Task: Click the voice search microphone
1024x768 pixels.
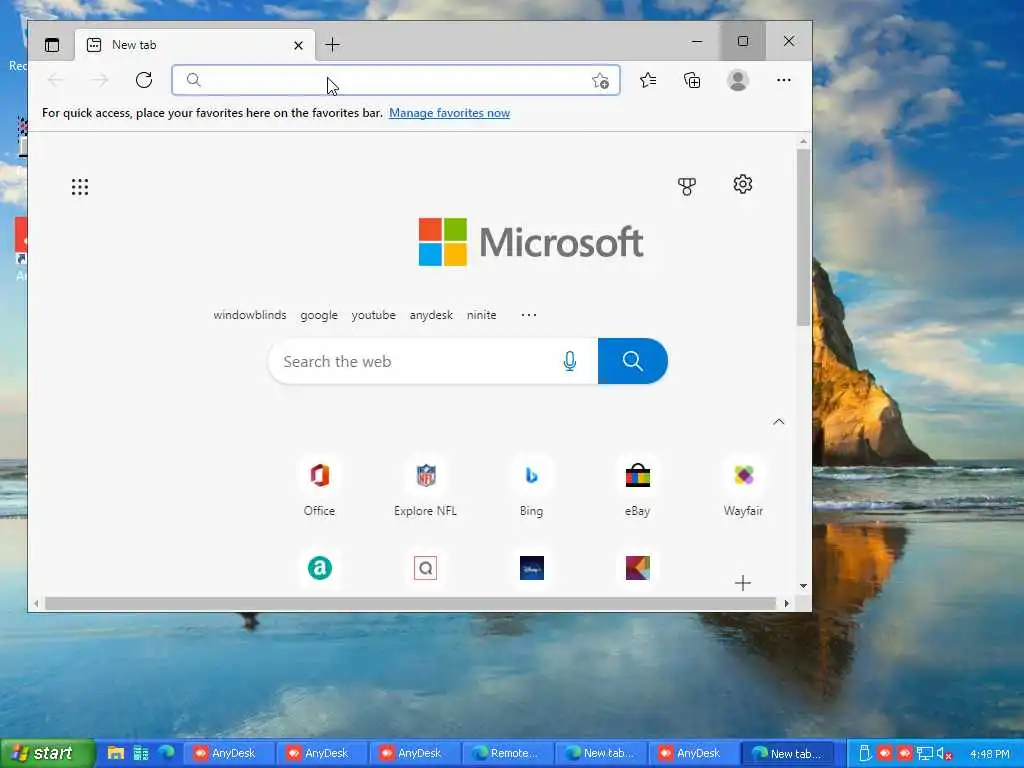Action: 569,361
